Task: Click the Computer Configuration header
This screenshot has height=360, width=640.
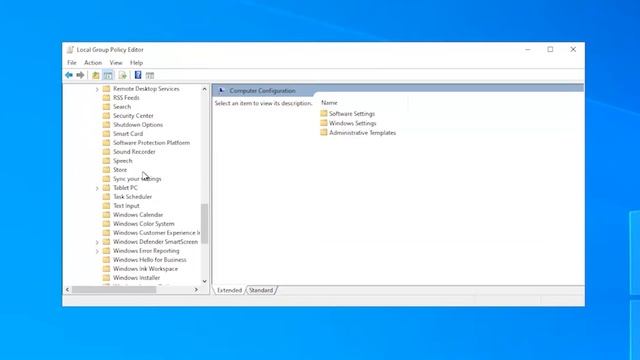Action: [x=262, y=91]
